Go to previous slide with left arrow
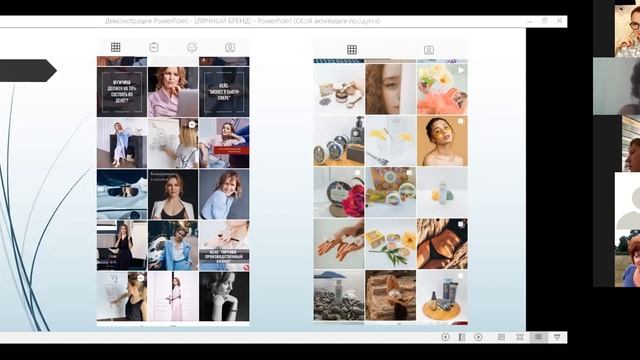 coord(445,337)
